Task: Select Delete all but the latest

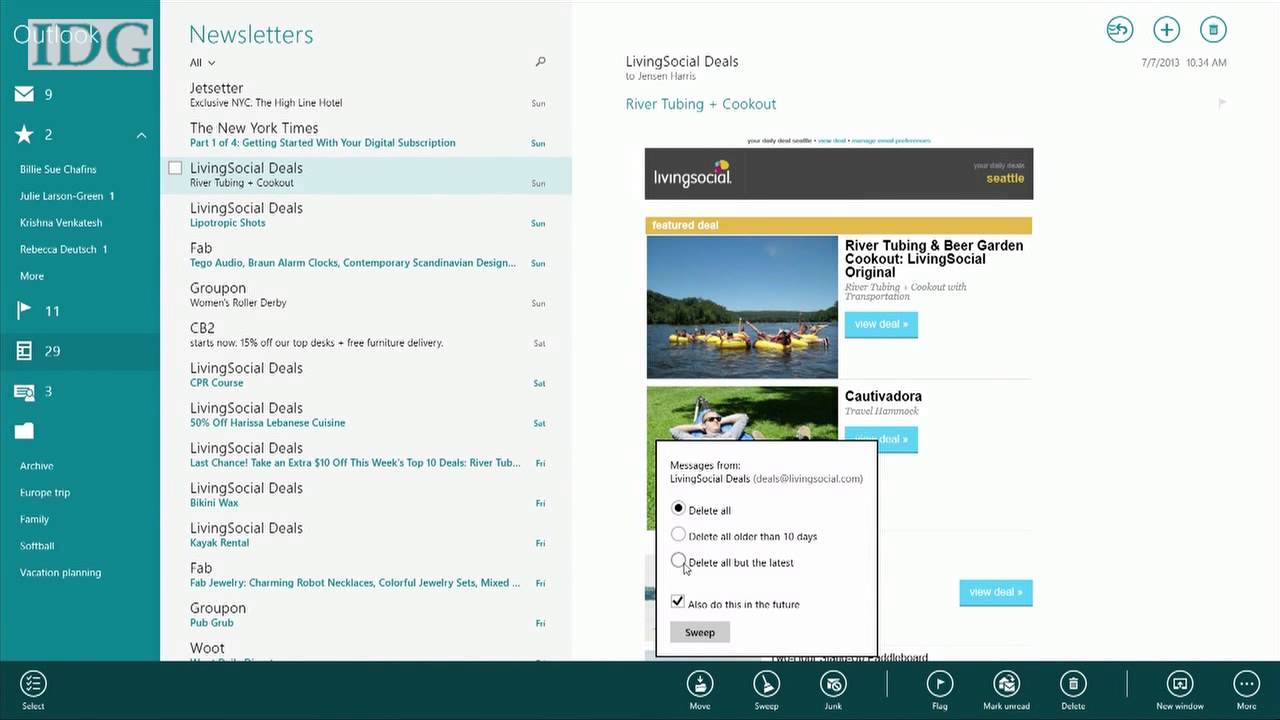Action: click(678, 561)
